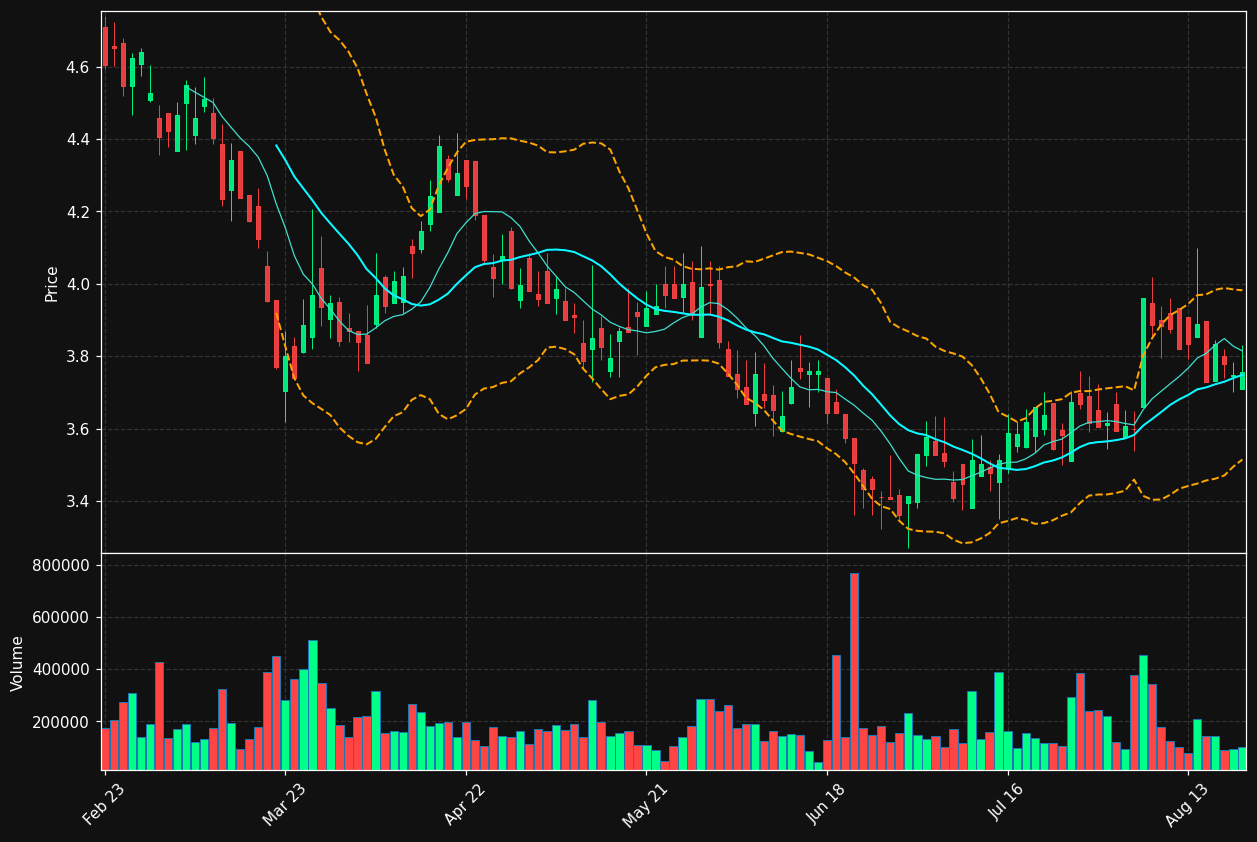The height and width of the screenshot is (842, 1257).
Task: Click the 4.2 price axis value
Action: 78,213
